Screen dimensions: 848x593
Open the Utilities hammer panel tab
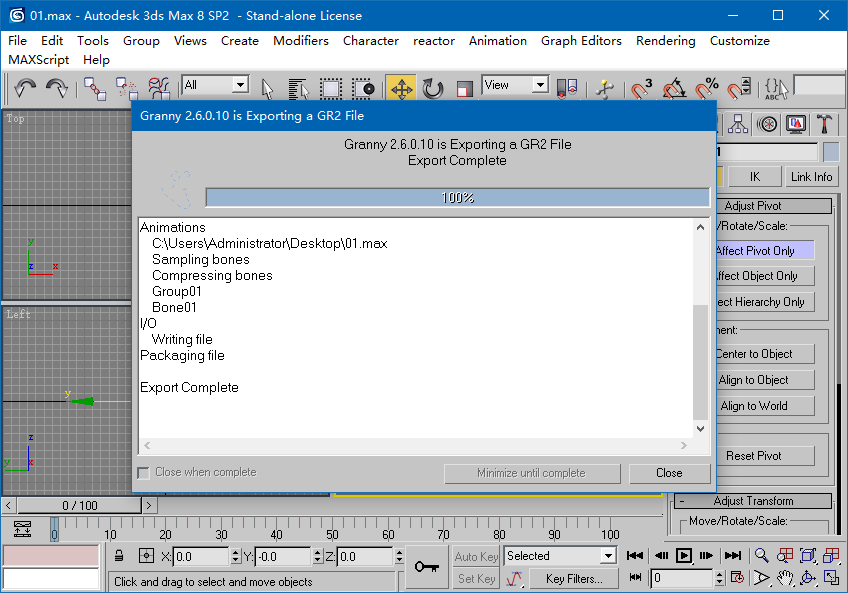(x=824, y=124)
